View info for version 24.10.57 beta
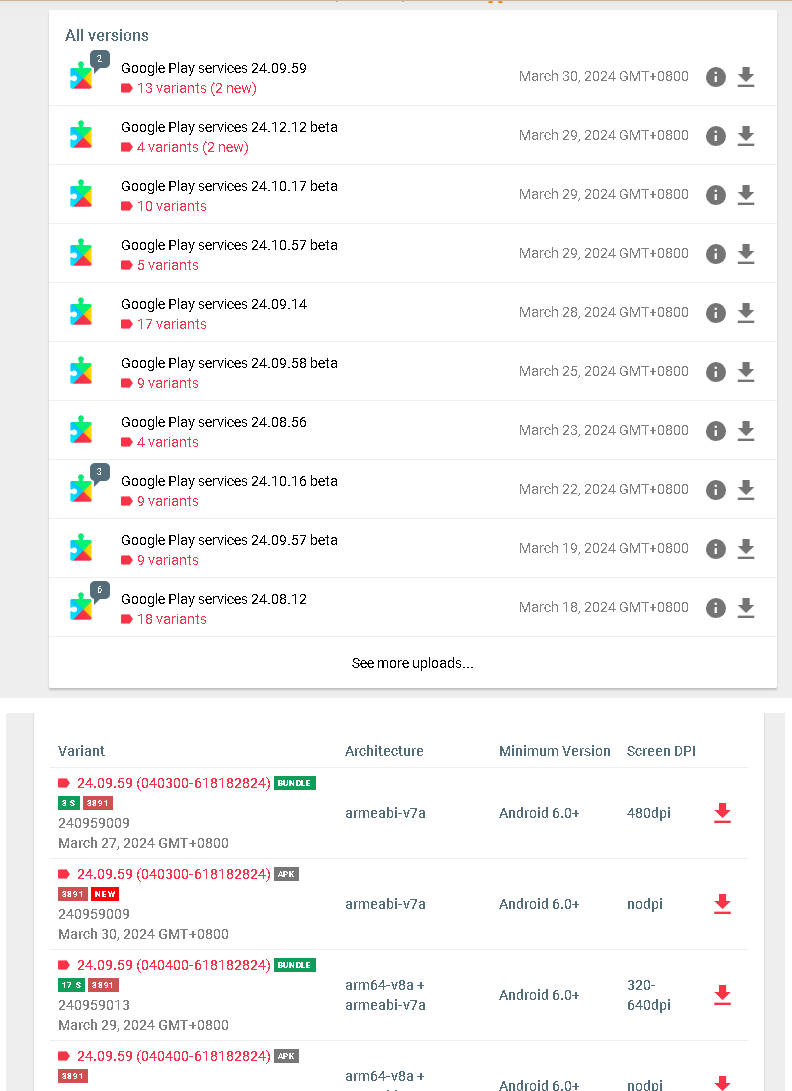792x1091 pixels. (715, 254)
